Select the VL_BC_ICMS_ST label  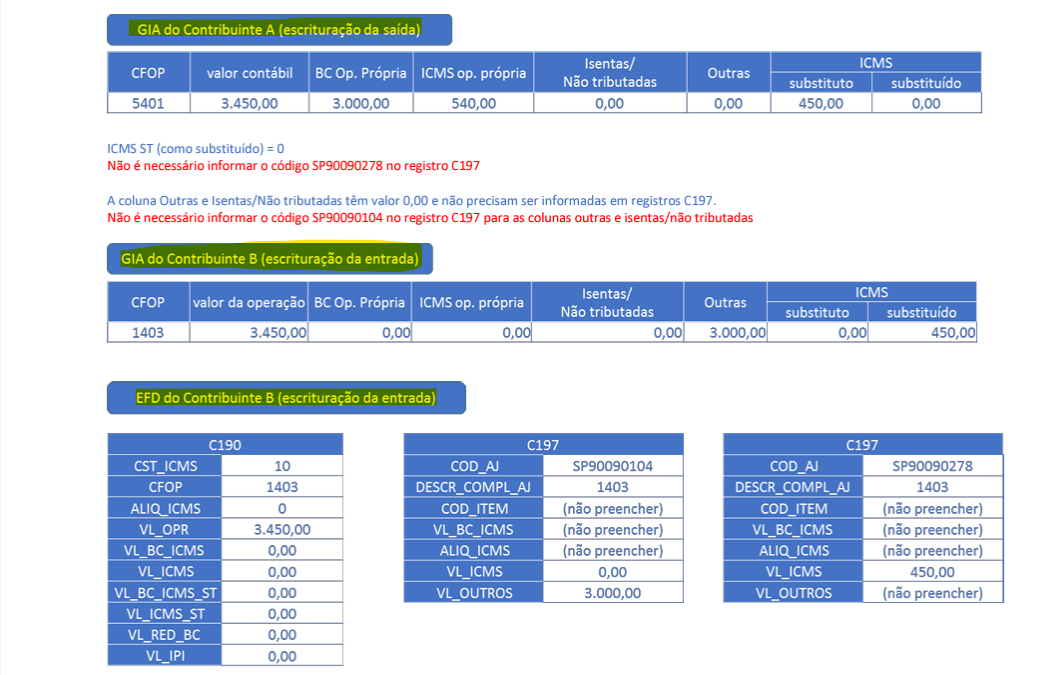[x=165, y=593]
